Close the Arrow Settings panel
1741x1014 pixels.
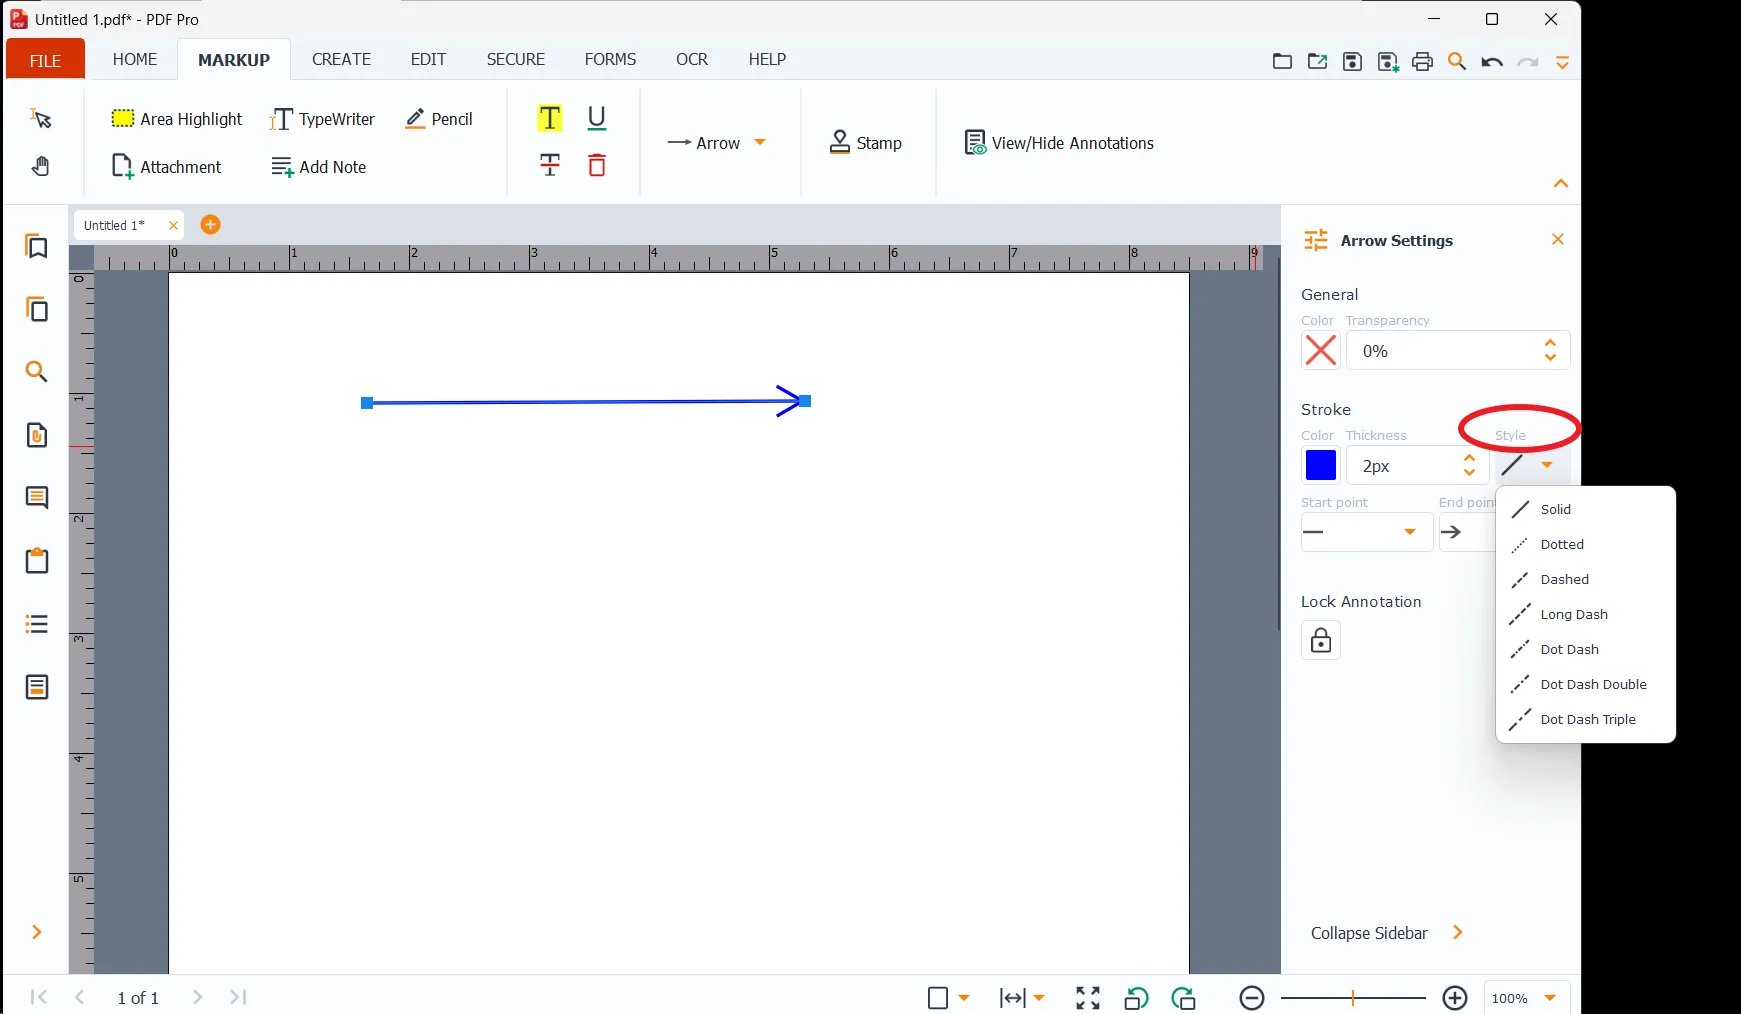pos(1557,239)
